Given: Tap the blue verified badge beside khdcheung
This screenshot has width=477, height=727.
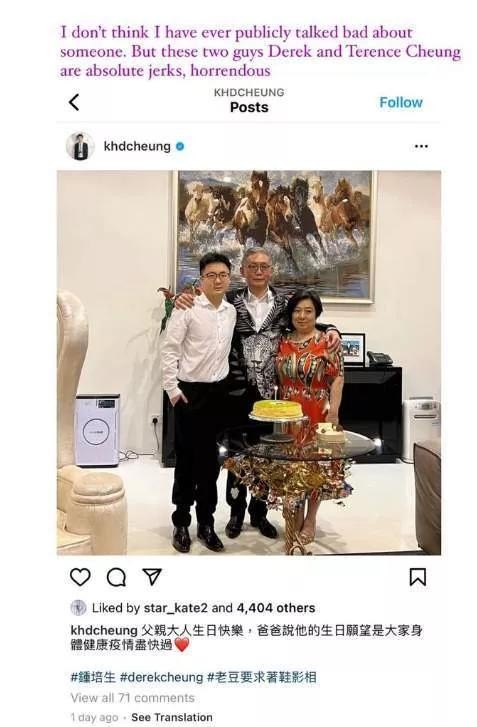Looking at the screenshot, I should pos(180,147).
